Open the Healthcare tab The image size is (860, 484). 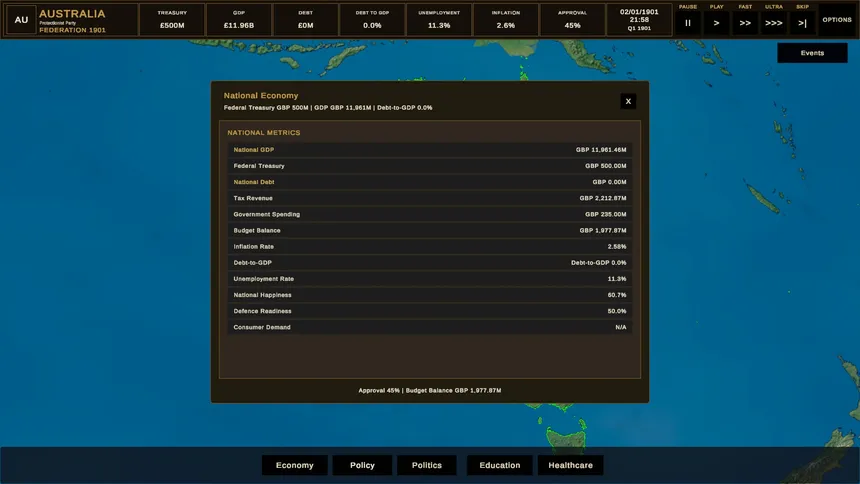click(570, 465)
